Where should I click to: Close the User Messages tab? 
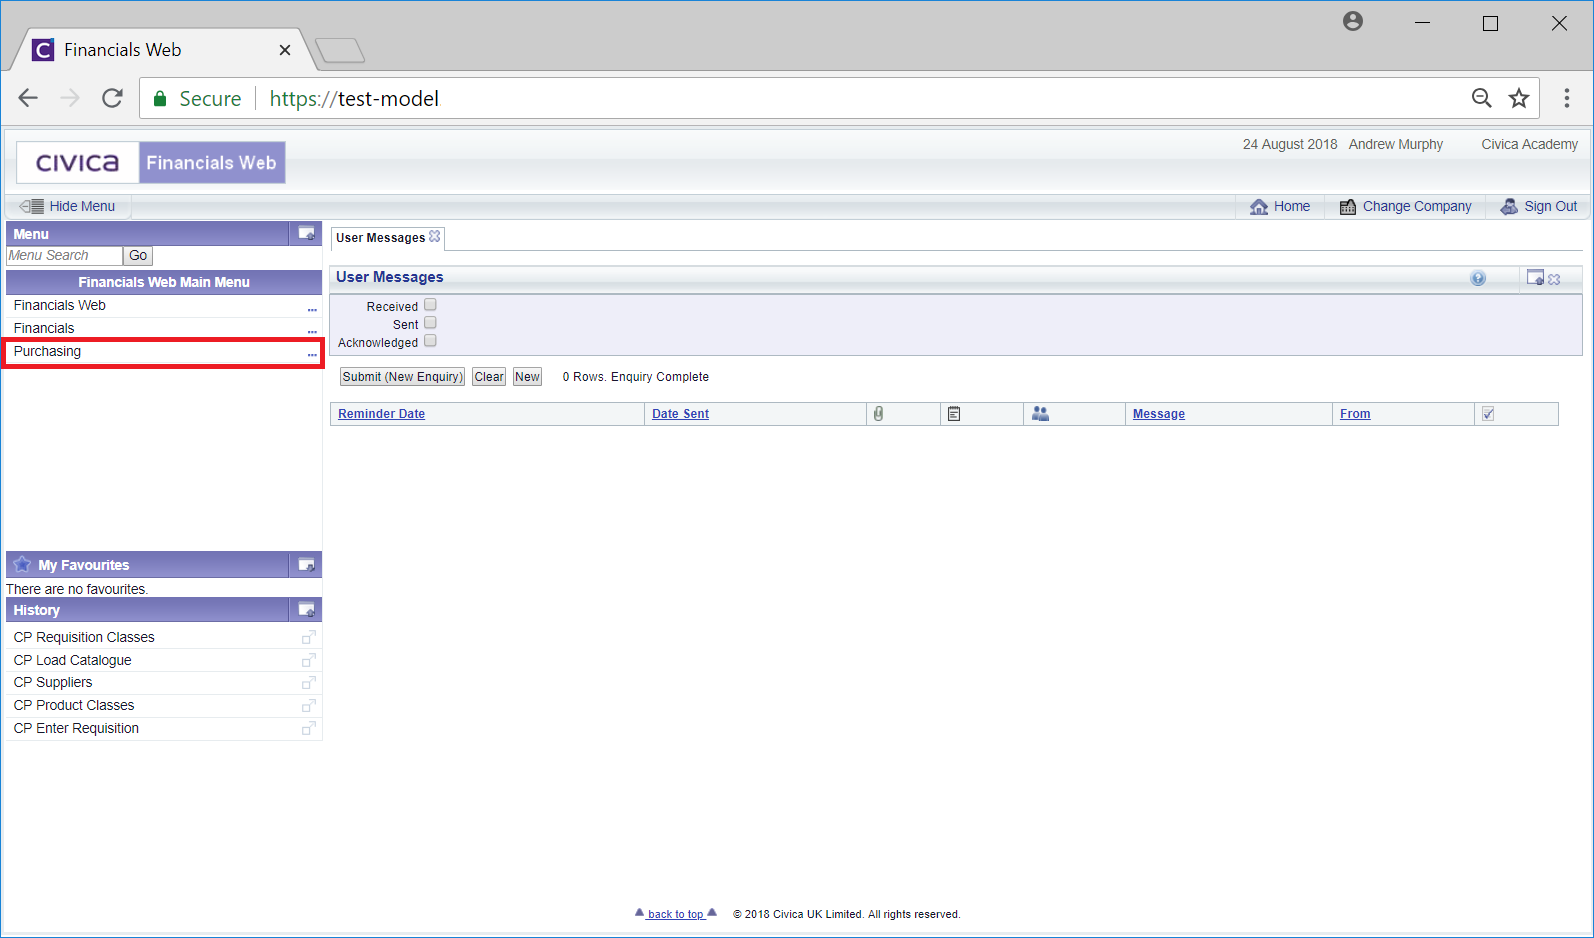(x=435, y=237)
